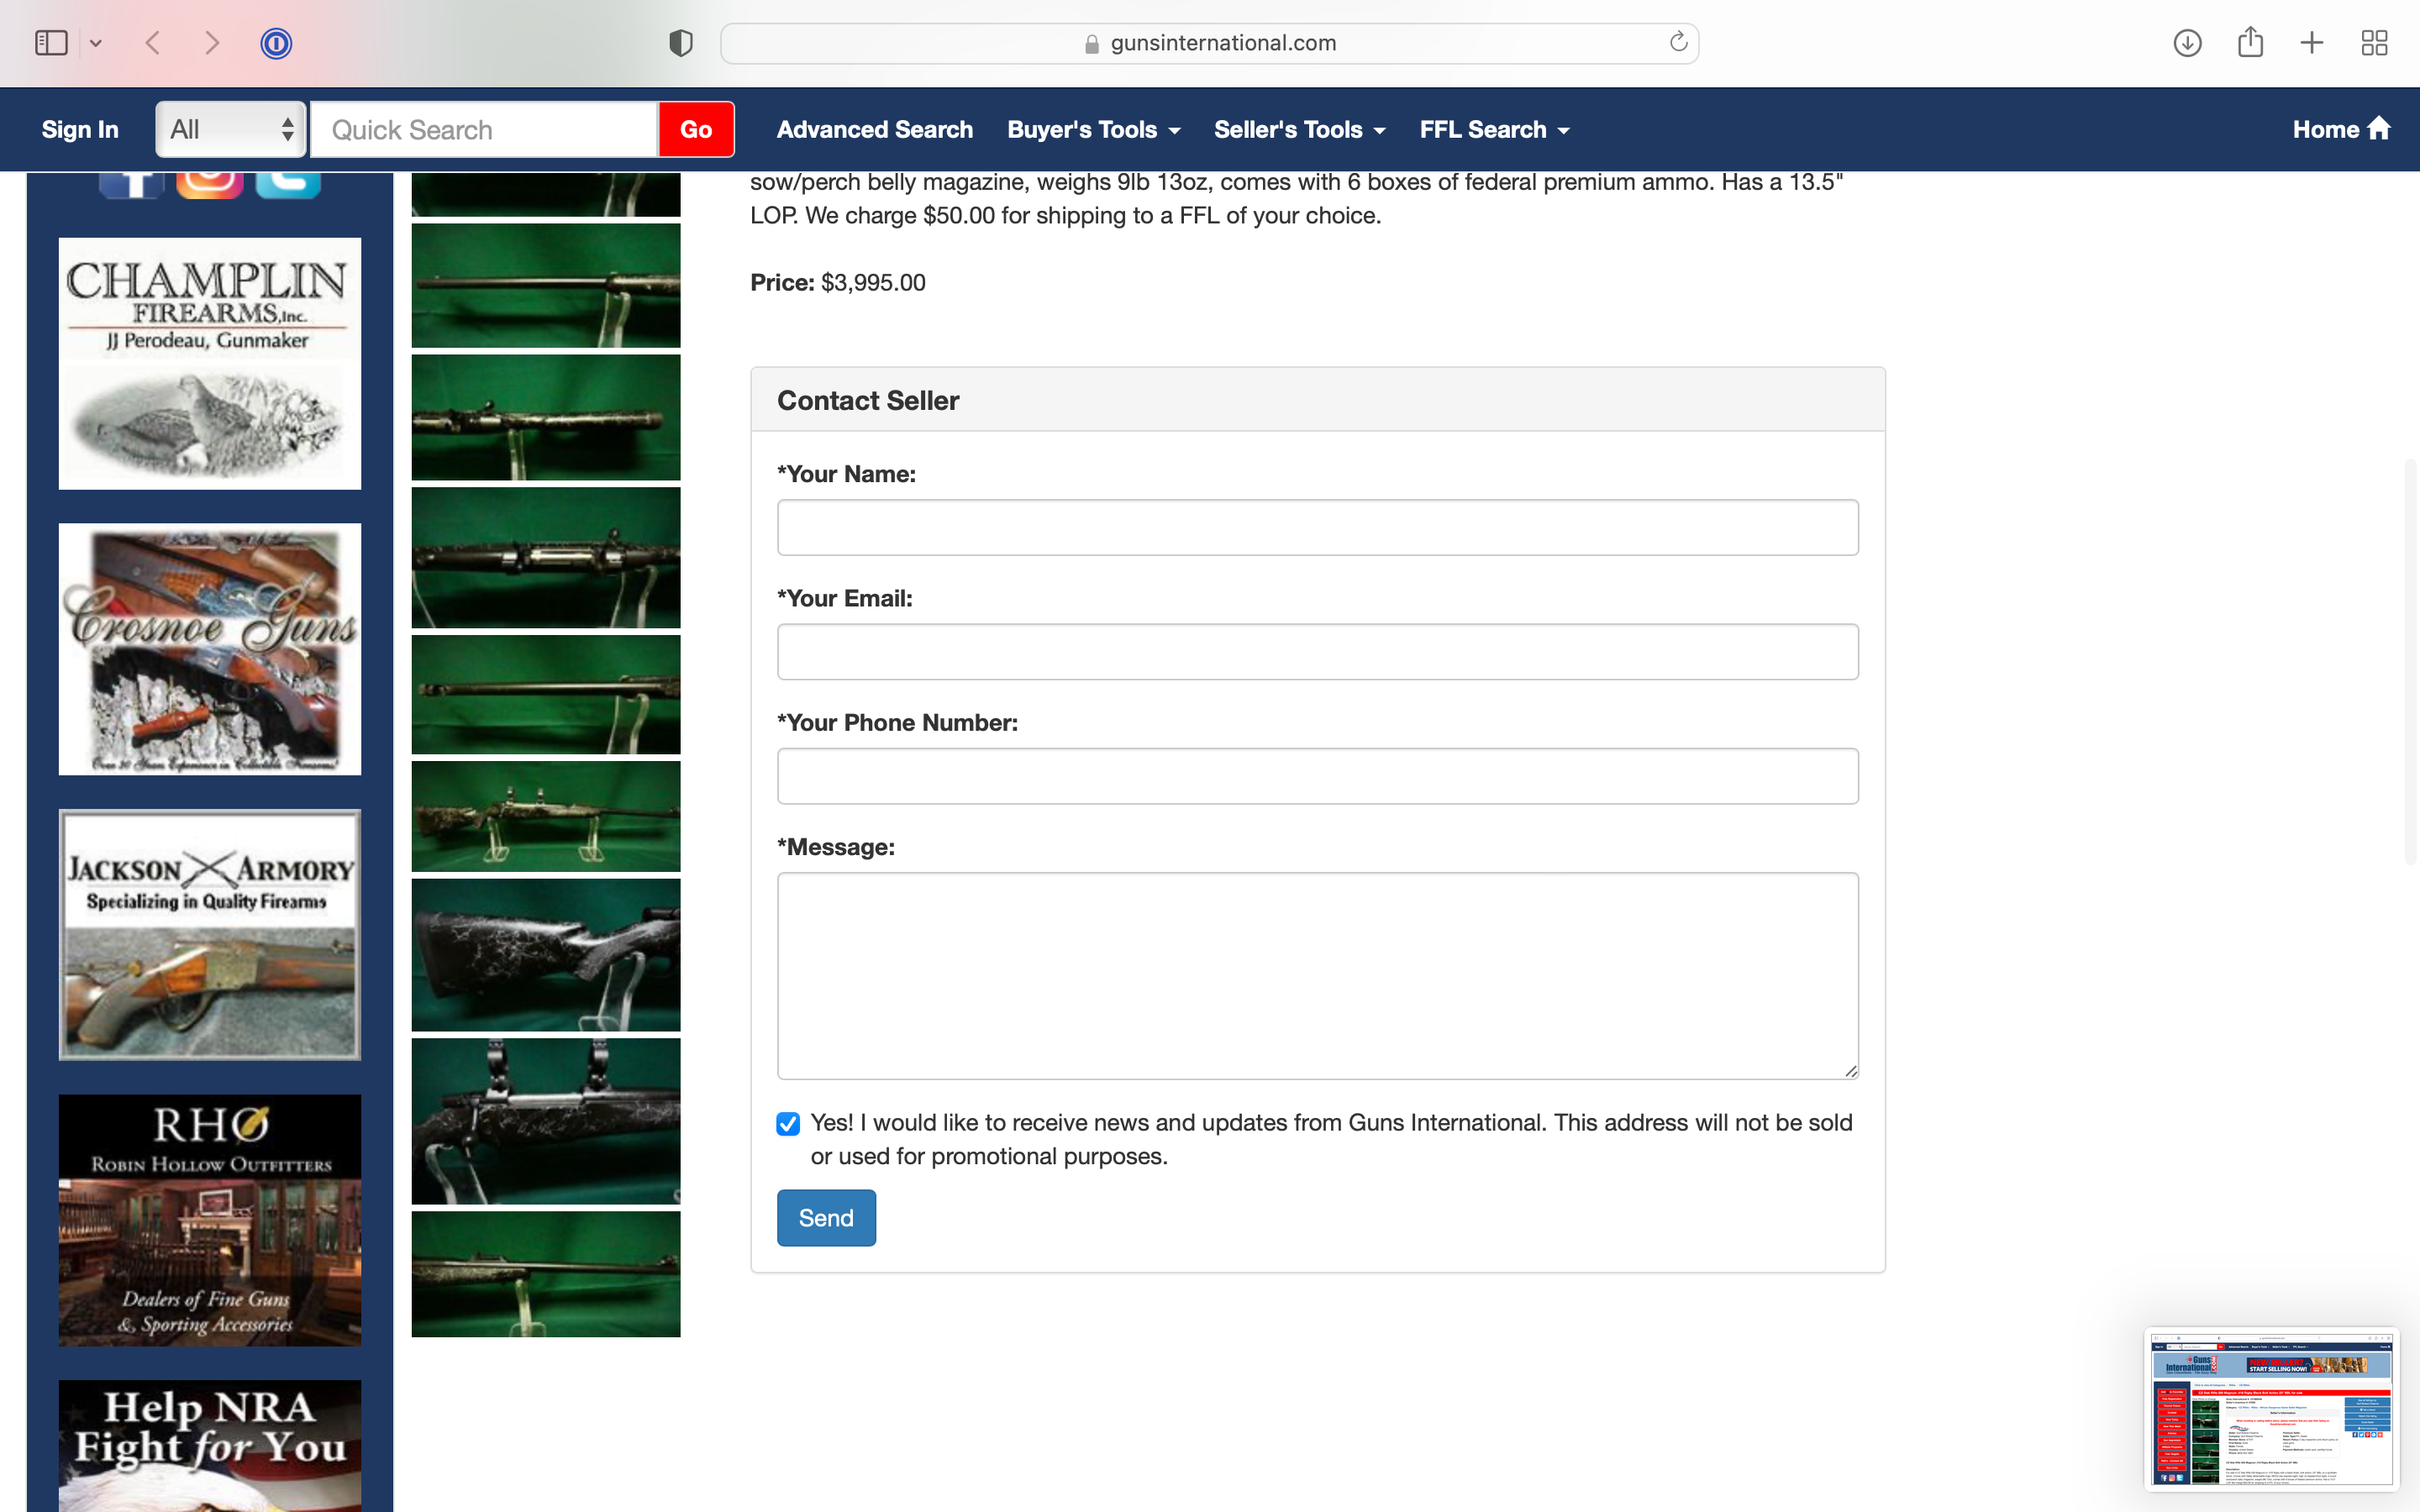Expand the Buyer's Tools menu

pyautogui.click(x=1094, y=129)
